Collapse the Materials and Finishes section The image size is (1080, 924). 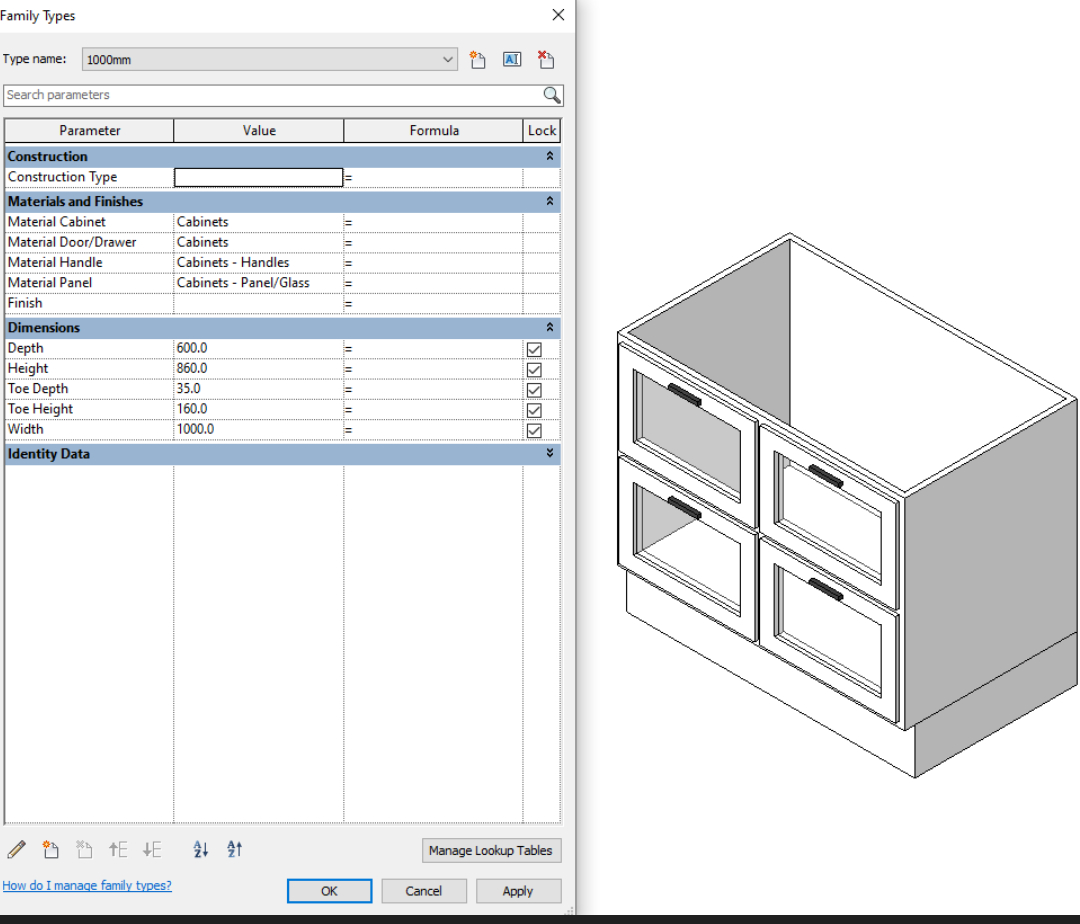point(549,202)
